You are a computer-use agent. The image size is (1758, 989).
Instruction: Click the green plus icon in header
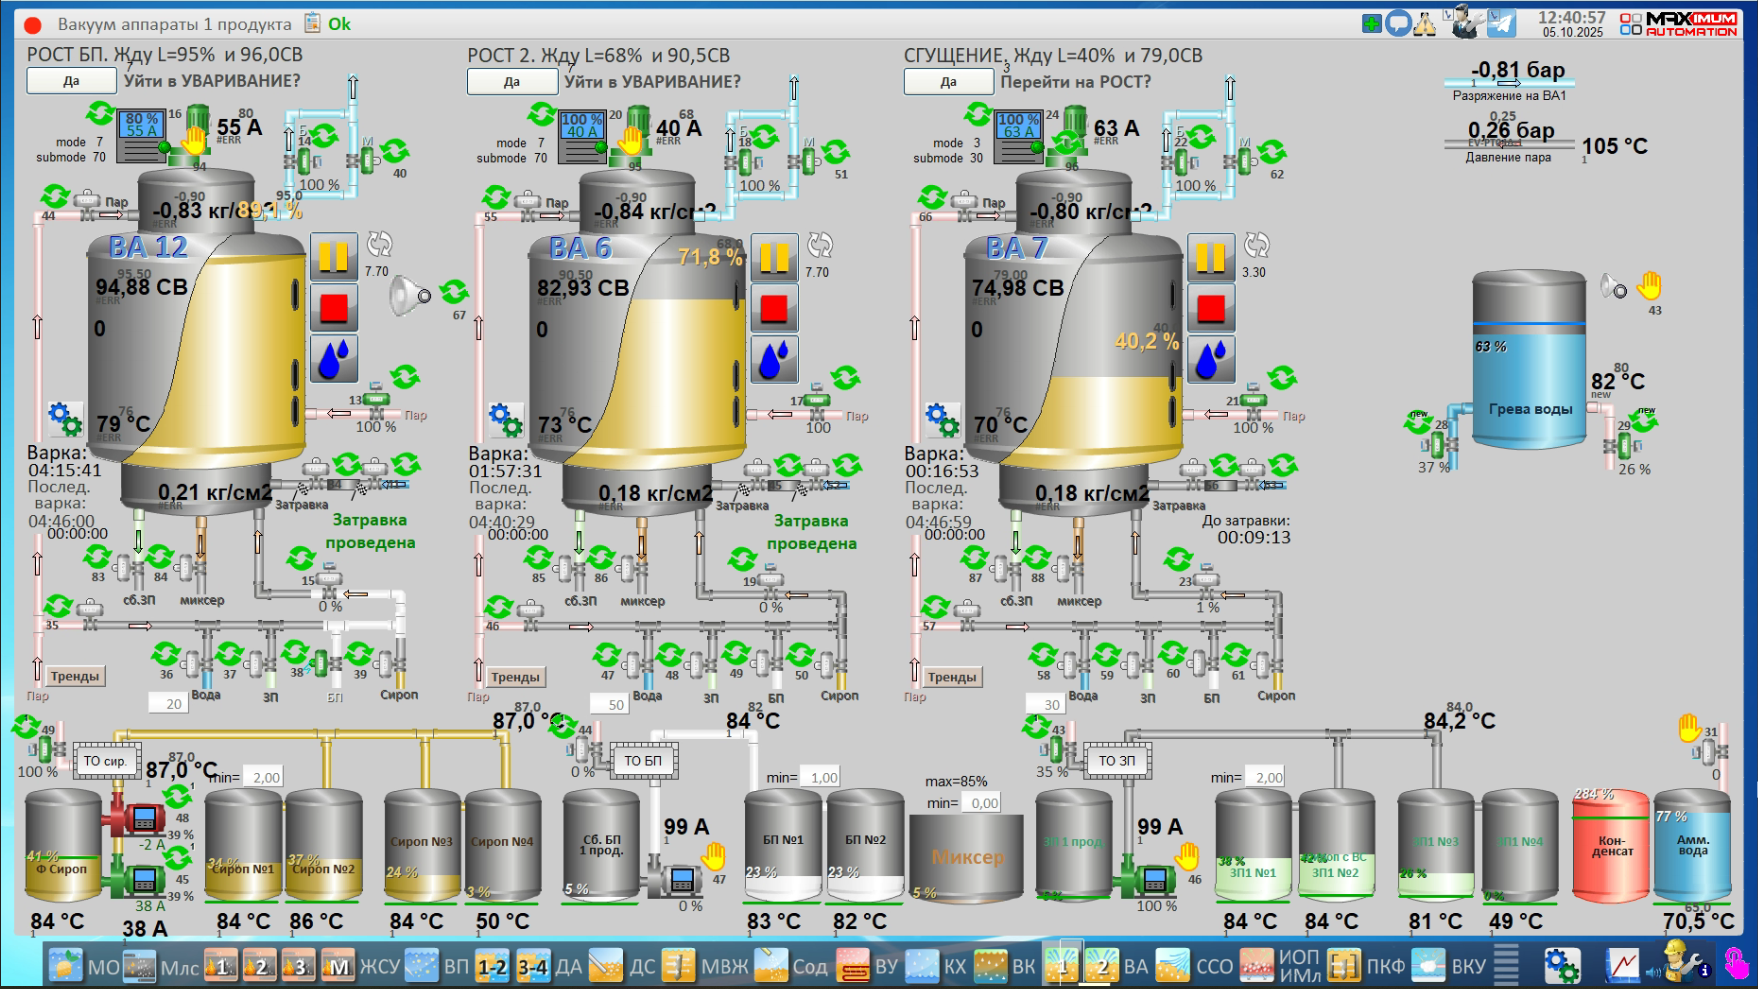point(1372,23)
